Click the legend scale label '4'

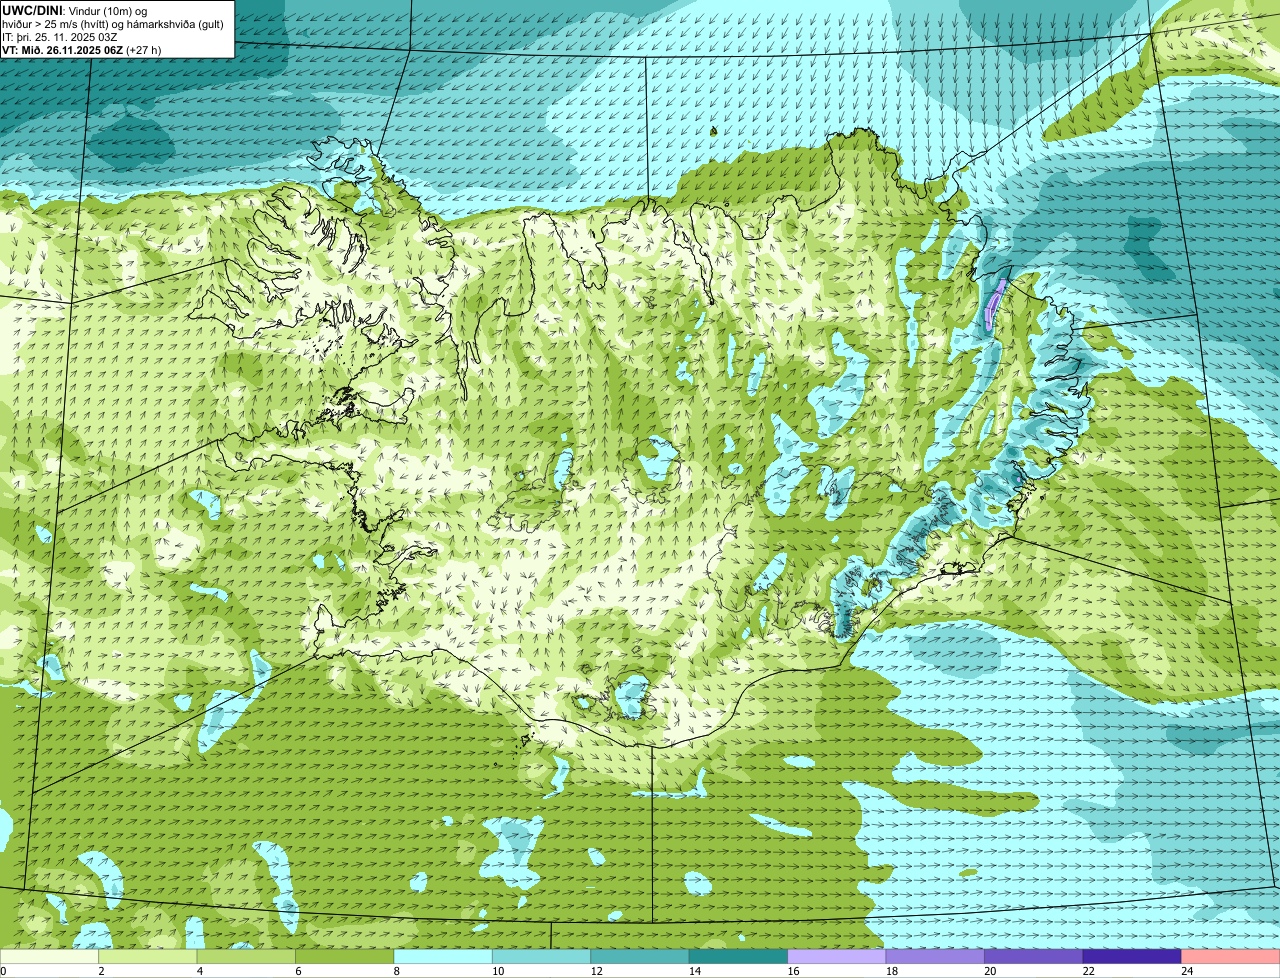pyautogui.click(x=200, y=971)
